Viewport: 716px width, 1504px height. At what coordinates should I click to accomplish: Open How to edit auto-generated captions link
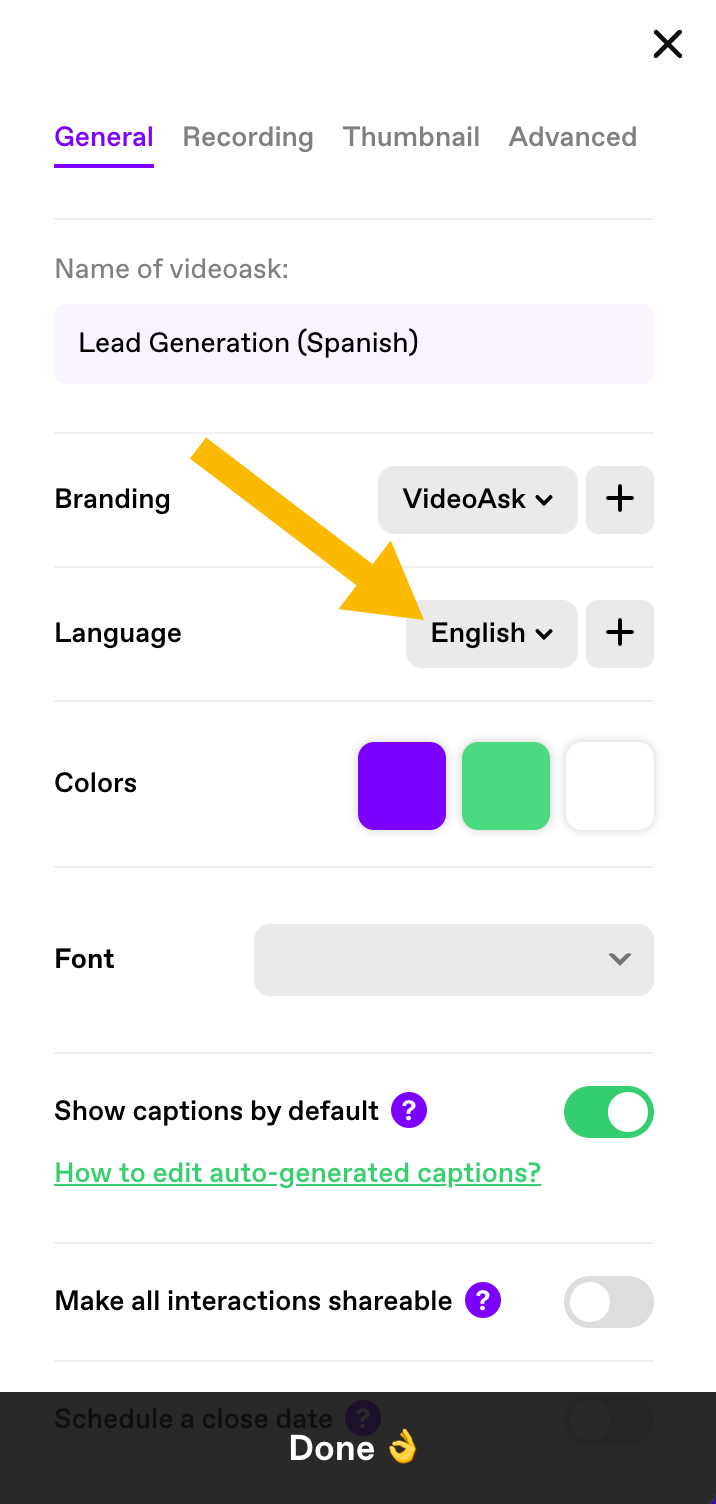click(x=298, y=1172)
